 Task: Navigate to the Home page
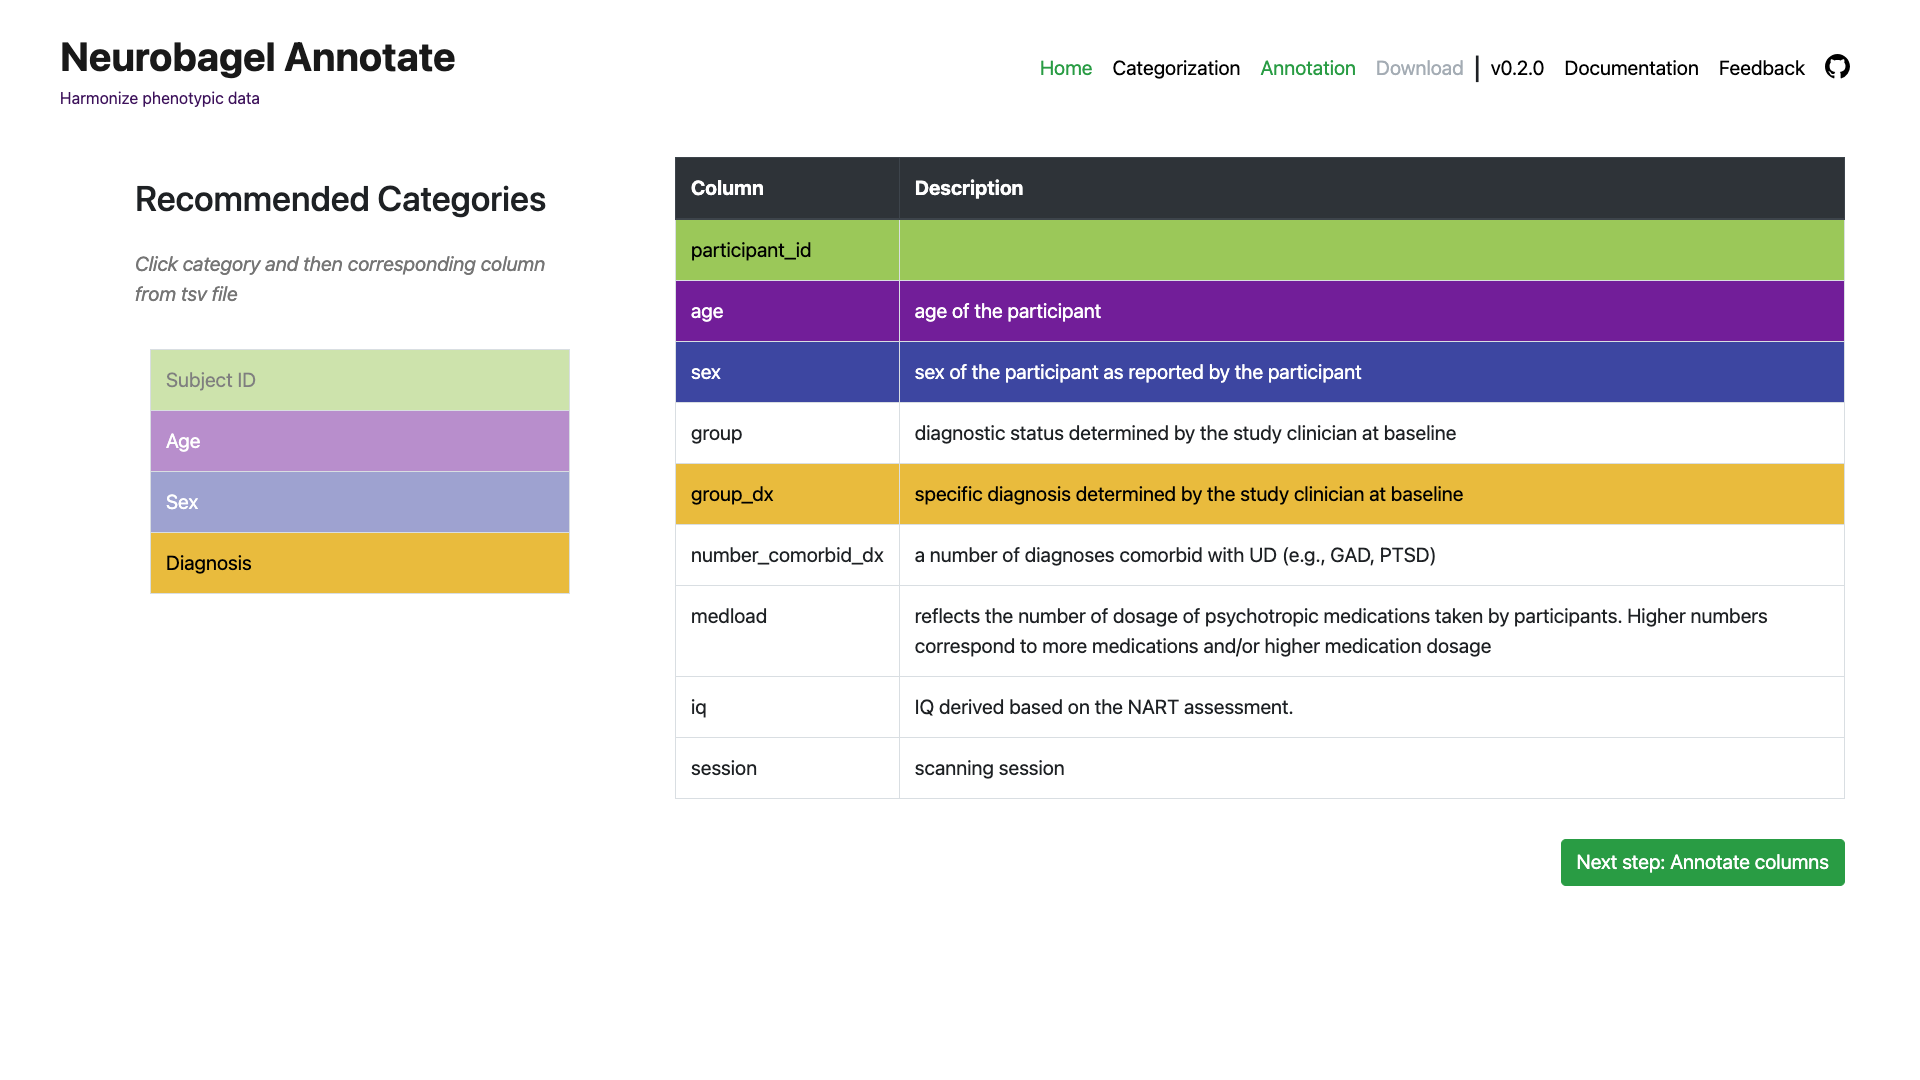pyautogui.click(x=1065, y=68)
